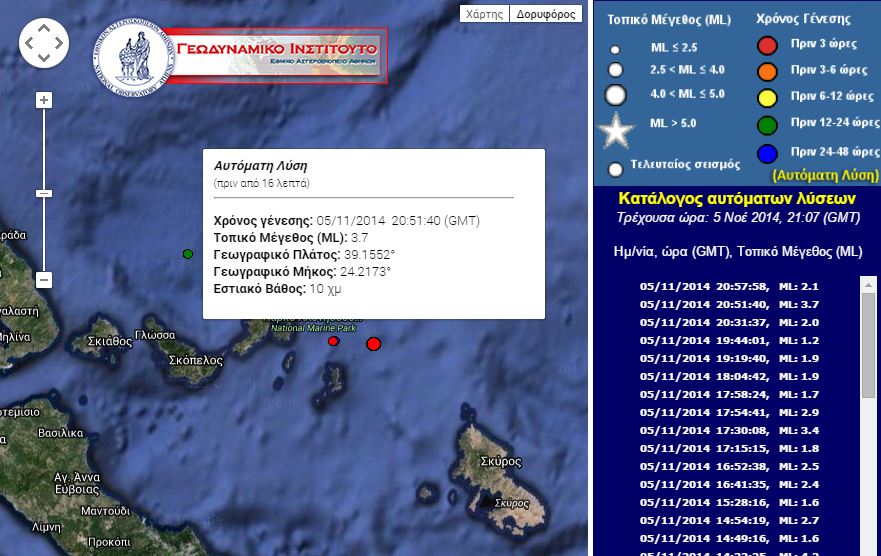The height and width of the screenshot is (556, 881).
Task: Switch to the Δορυφόρος satellite view
Action: (x=545, y=14)
